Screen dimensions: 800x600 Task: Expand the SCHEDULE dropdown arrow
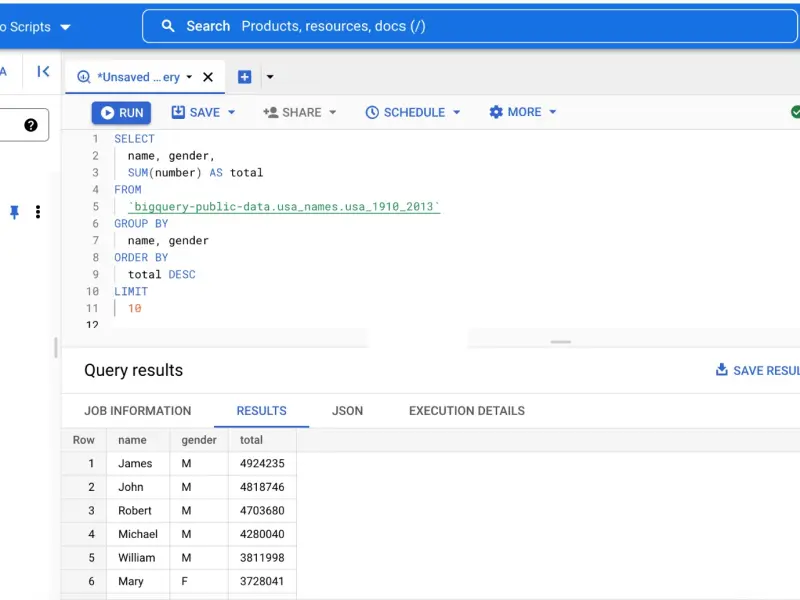457,112
